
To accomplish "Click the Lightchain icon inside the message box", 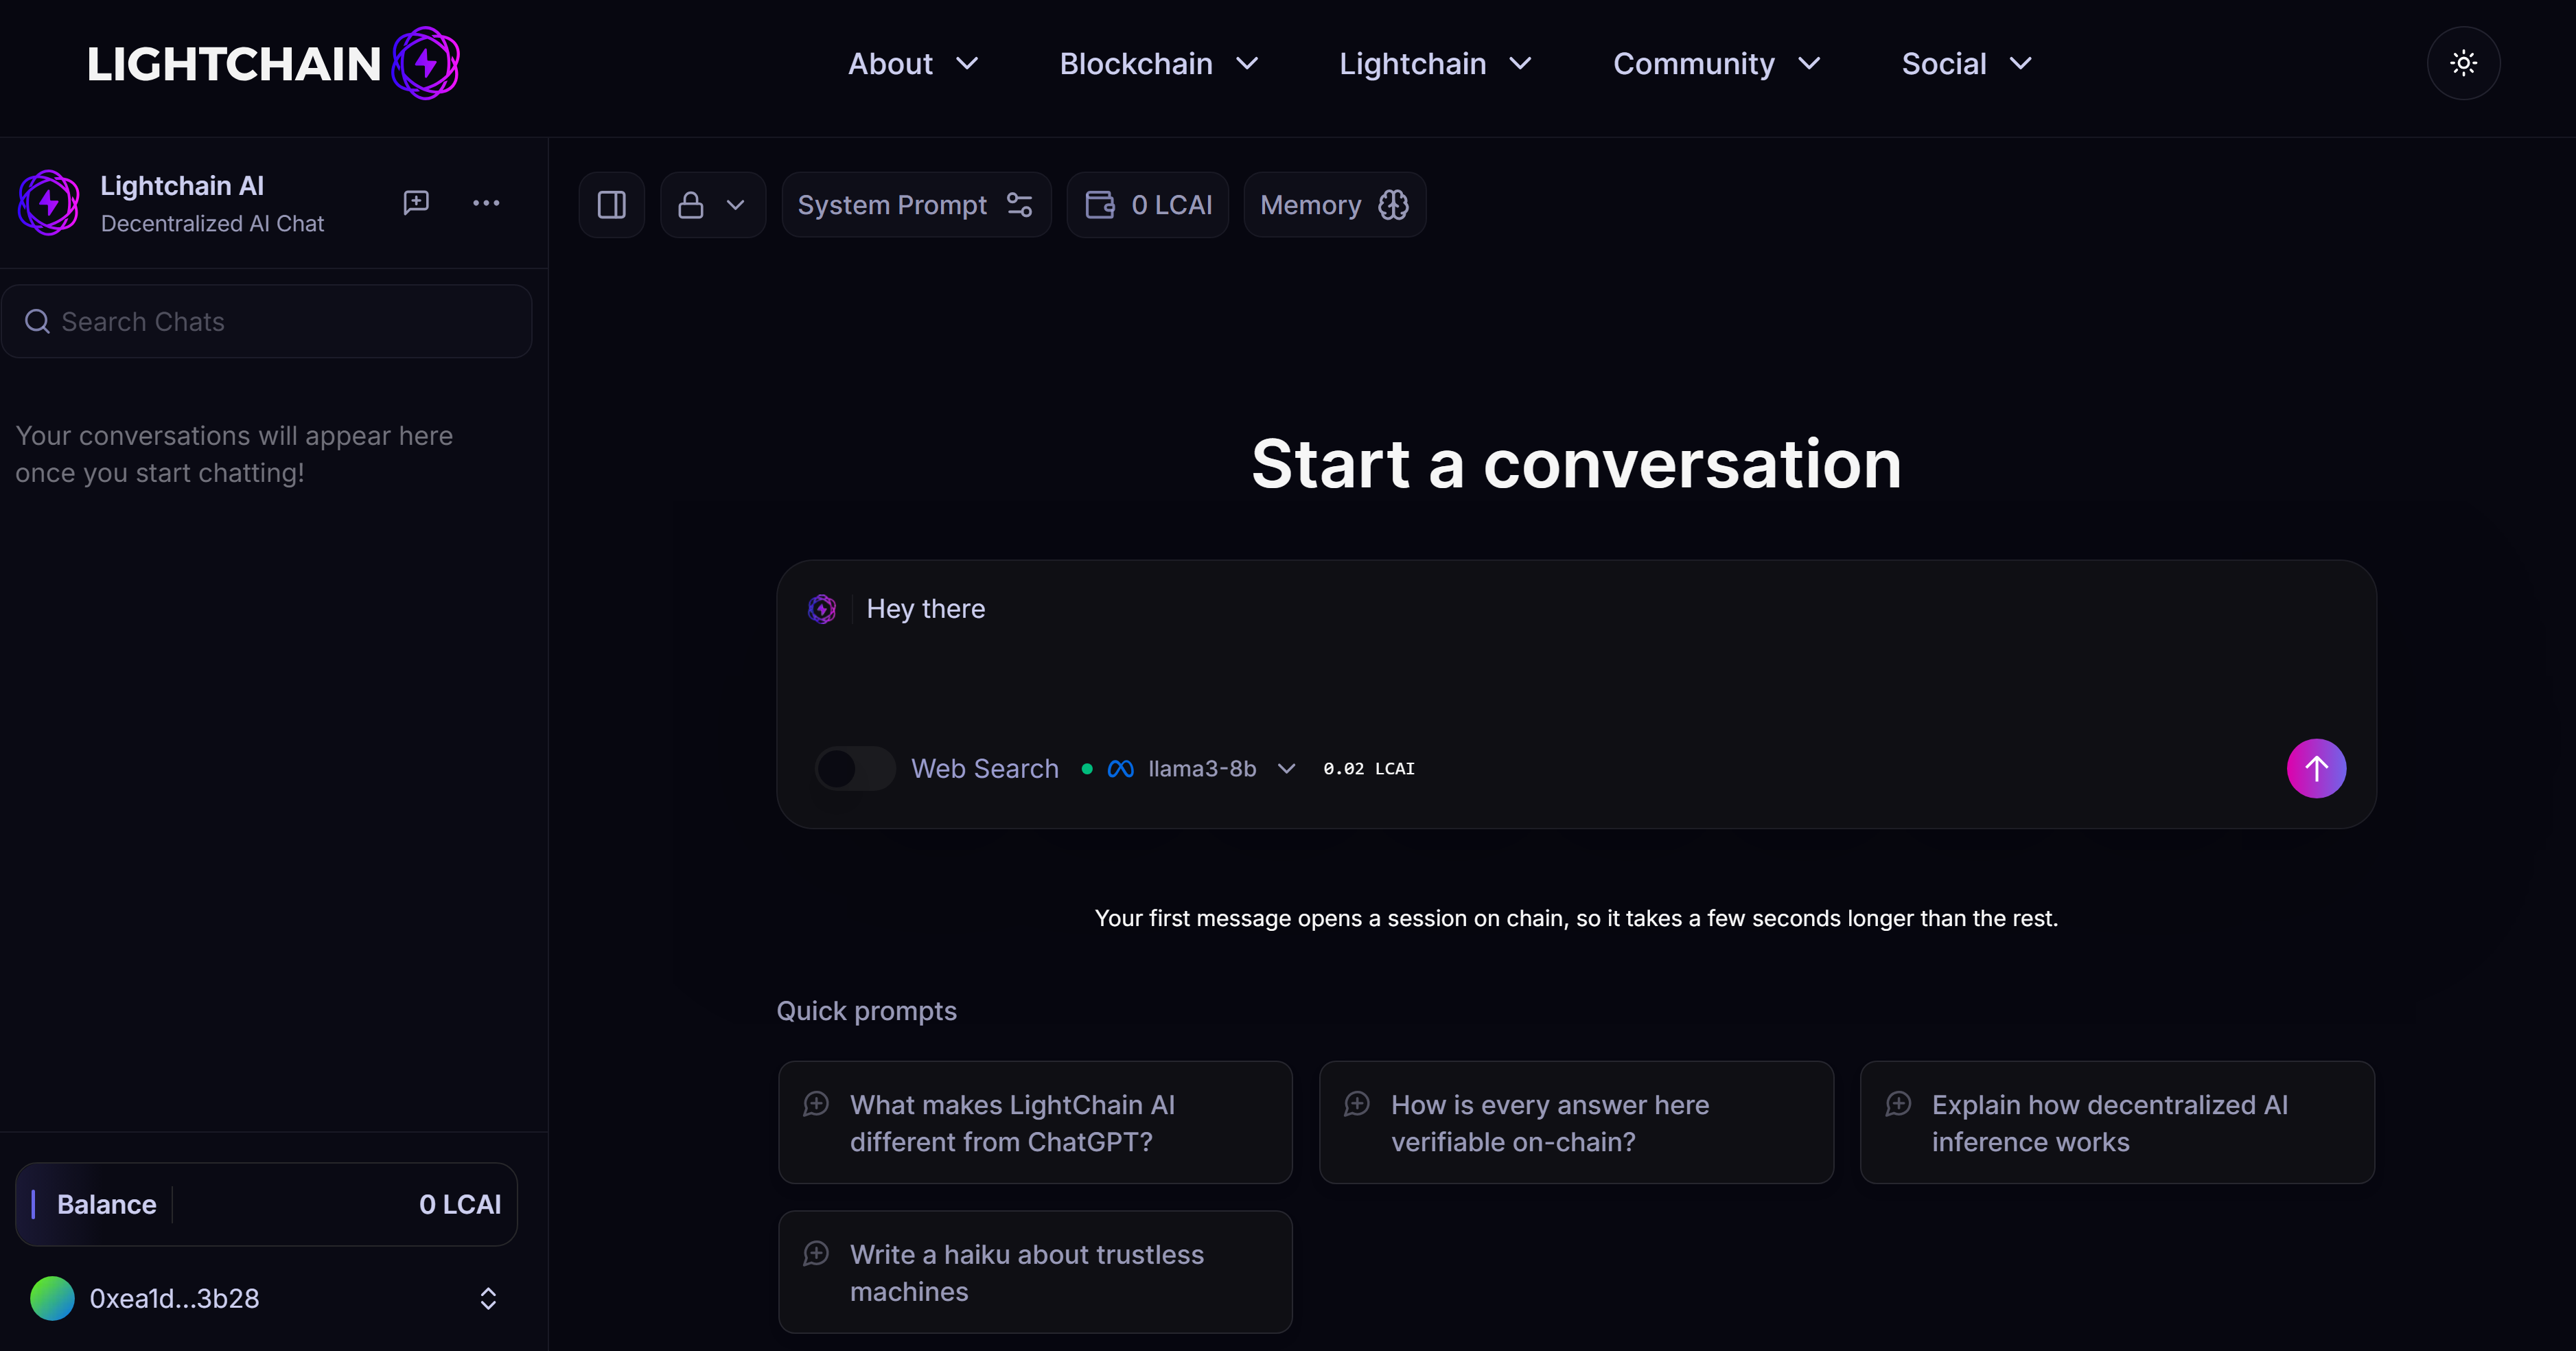I will coord(821,609).
